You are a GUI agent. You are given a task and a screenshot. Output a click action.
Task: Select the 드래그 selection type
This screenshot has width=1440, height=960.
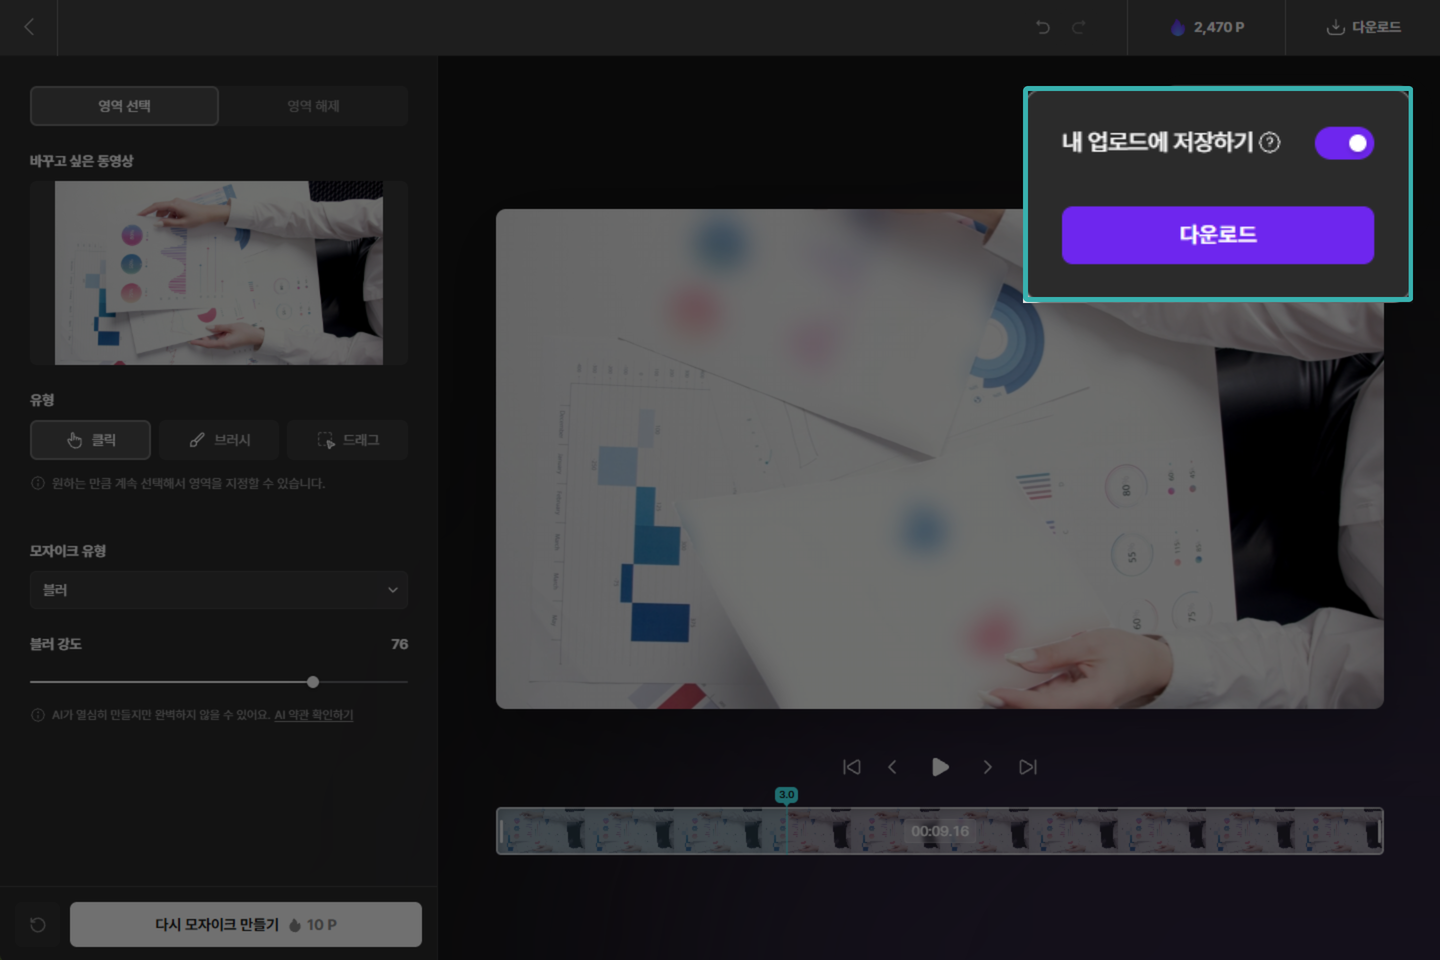[348, 440]
